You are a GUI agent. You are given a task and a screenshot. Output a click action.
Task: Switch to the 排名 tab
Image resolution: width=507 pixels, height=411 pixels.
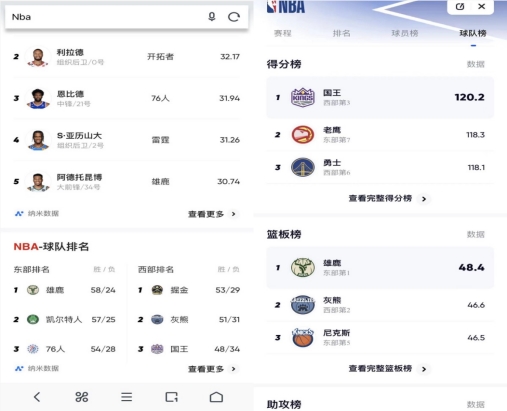pyautogui.click(x=342, y=33)
